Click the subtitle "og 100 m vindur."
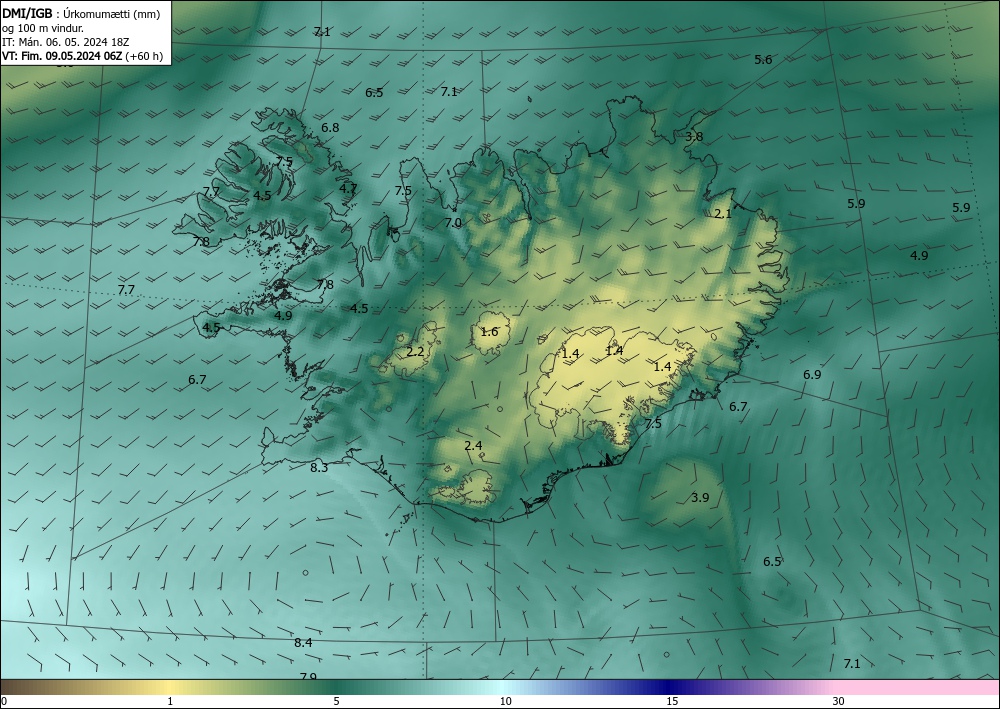The height and width of the screenshot is (709, 1000). [x=43, y=28]
